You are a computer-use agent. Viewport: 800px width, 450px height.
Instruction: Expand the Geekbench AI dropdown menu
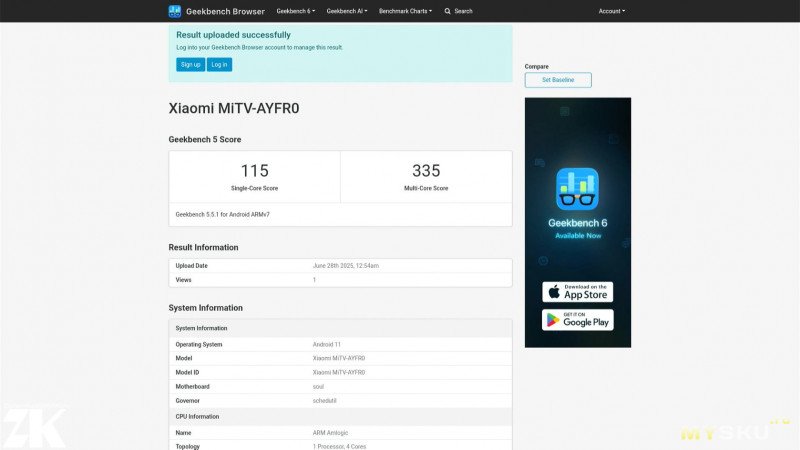coord(346,11)
